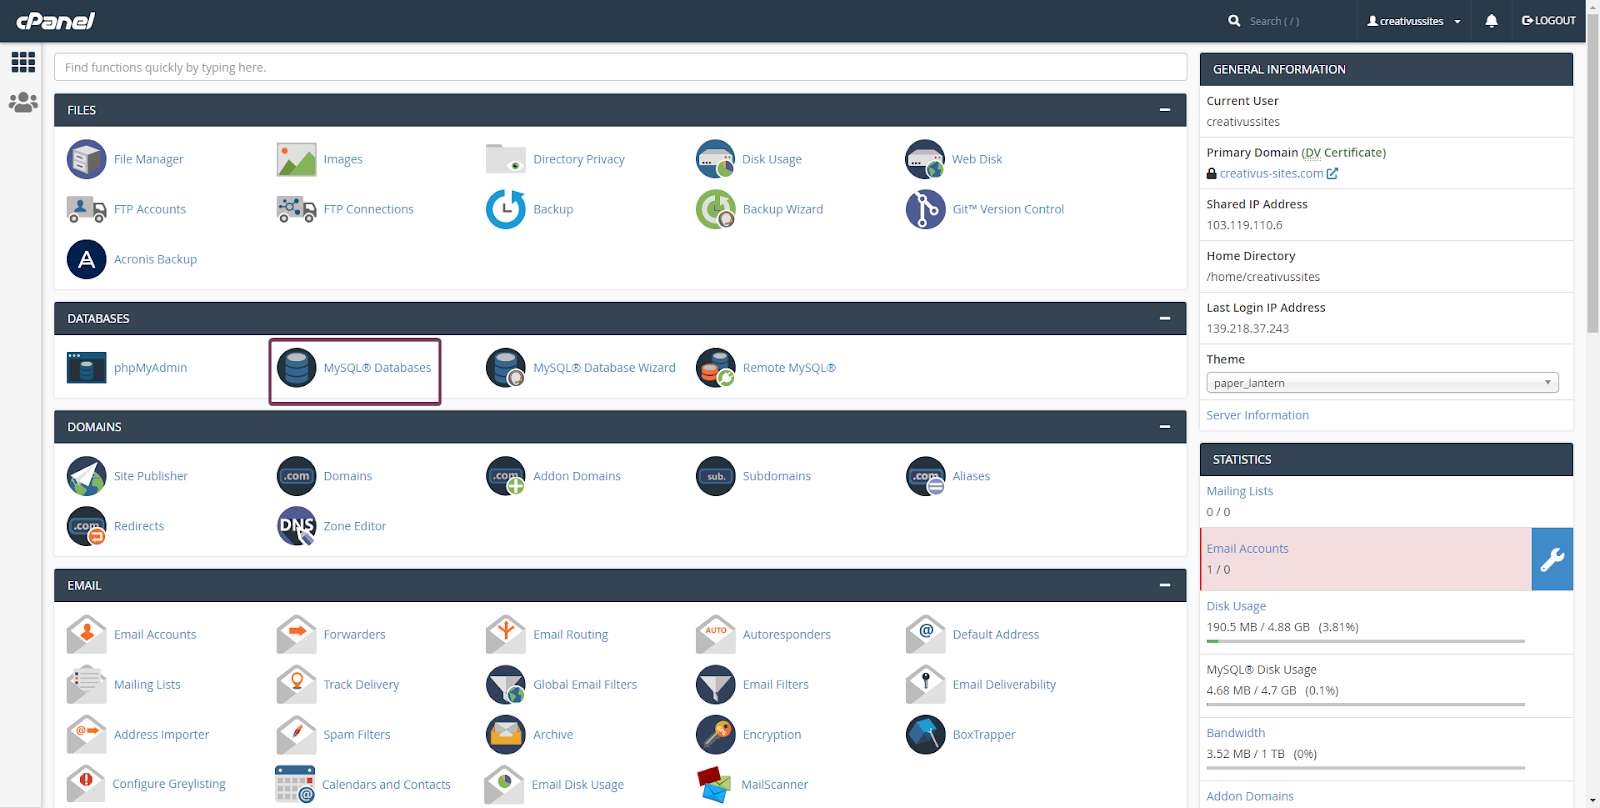Open the creativus-sites.com domain link
Image resolution: width=1600 pixels, height=808 pixels.
[x=1271, y=174]
